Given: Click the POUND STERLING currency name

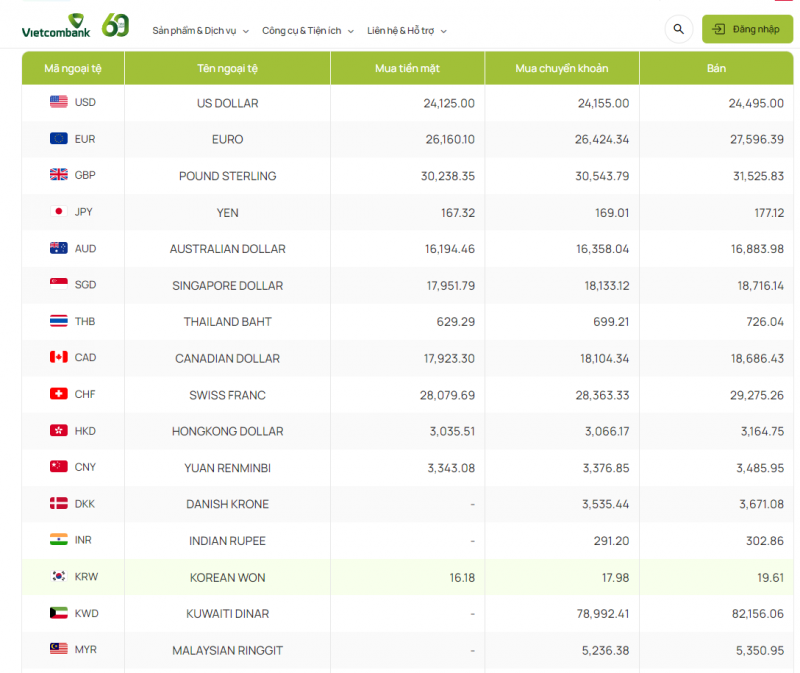Looking at the screenshot, I should coord(227,176).
